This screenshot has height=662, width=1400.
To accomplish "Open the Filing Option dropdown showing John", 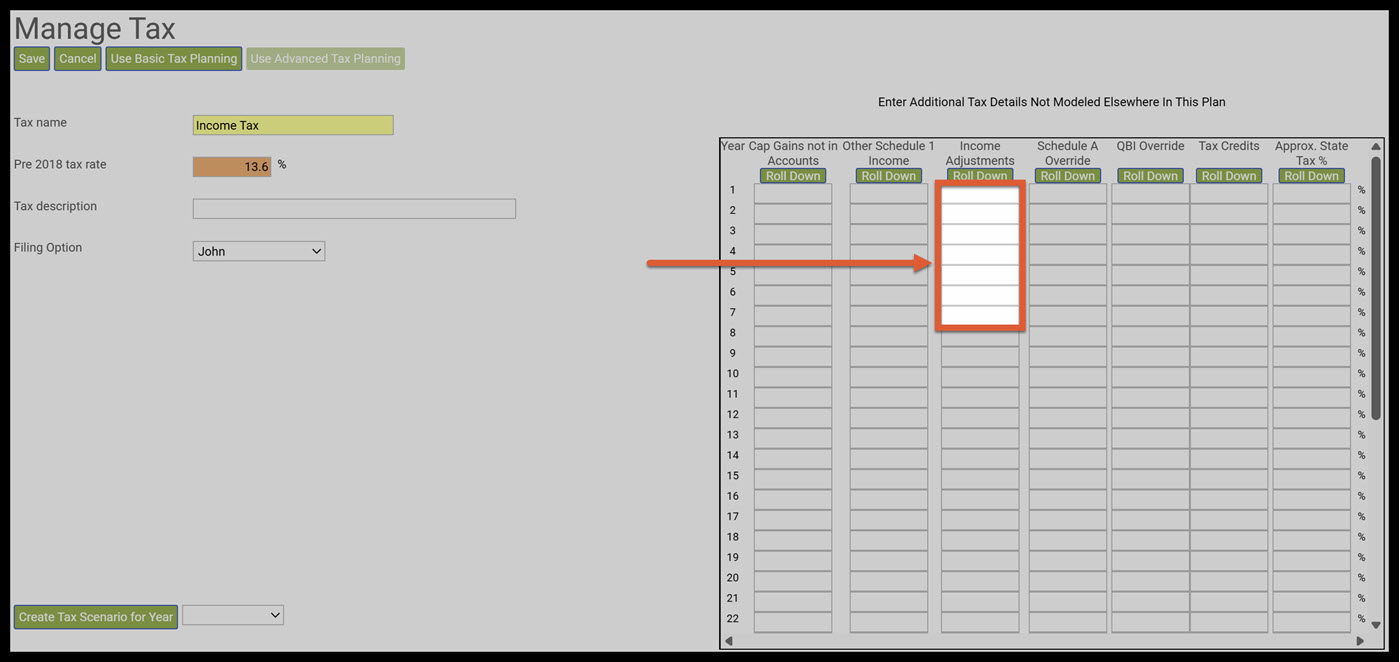I will pos(259,251).
